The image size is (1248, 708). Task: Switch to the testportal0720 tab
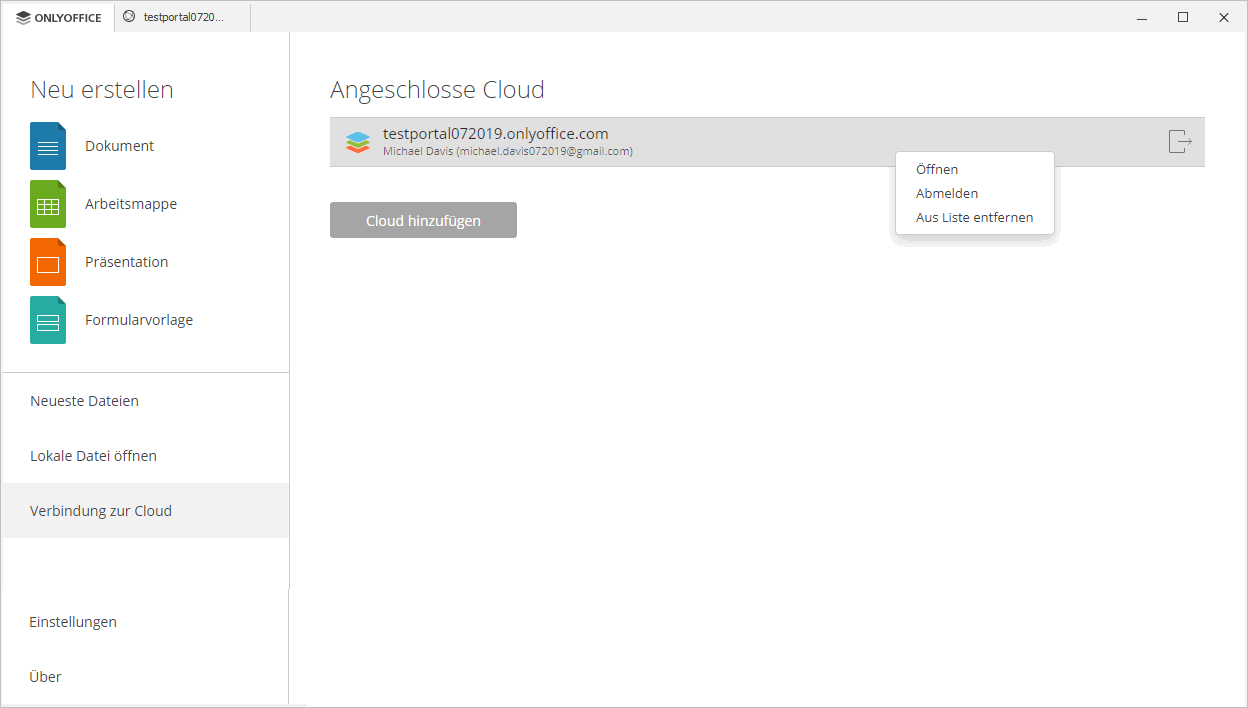click(182, 17)
